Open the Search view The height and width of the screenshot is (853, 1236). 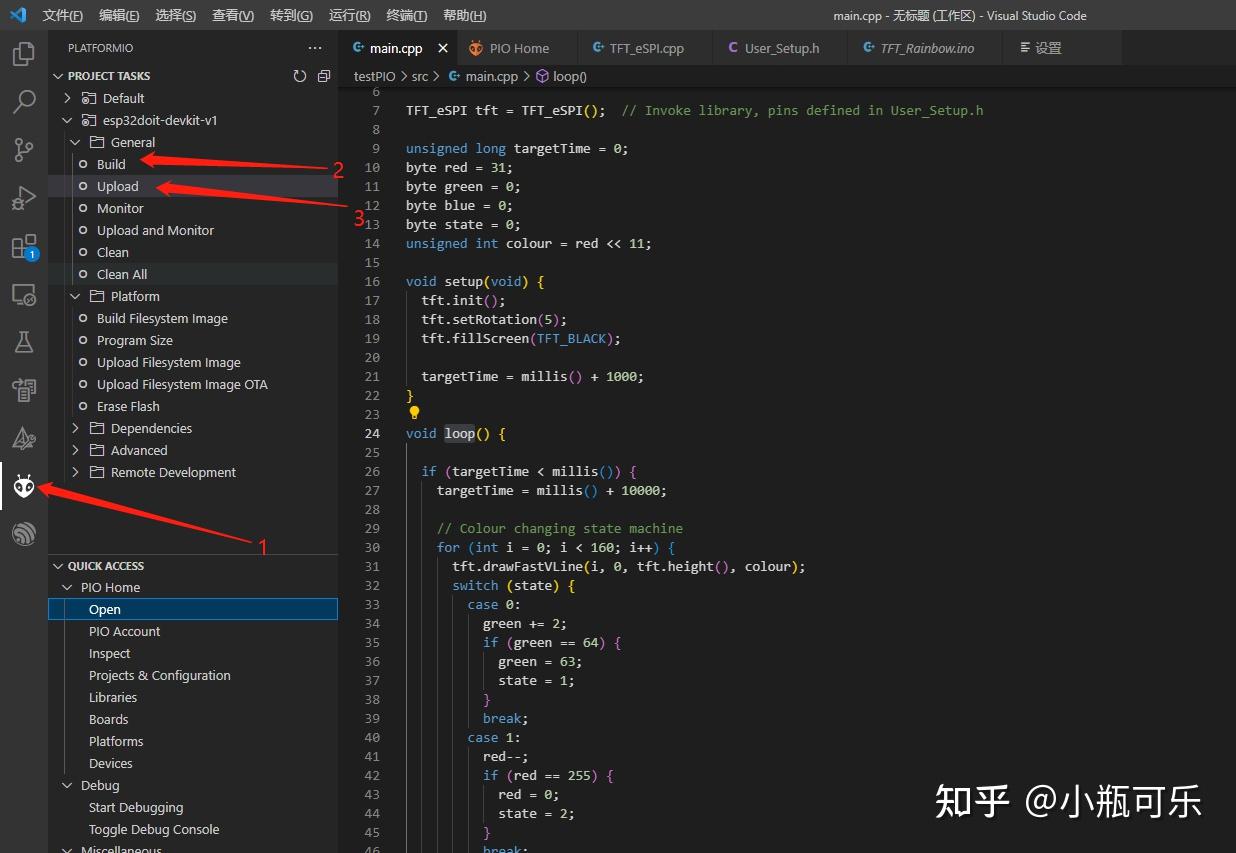point(23,101)
